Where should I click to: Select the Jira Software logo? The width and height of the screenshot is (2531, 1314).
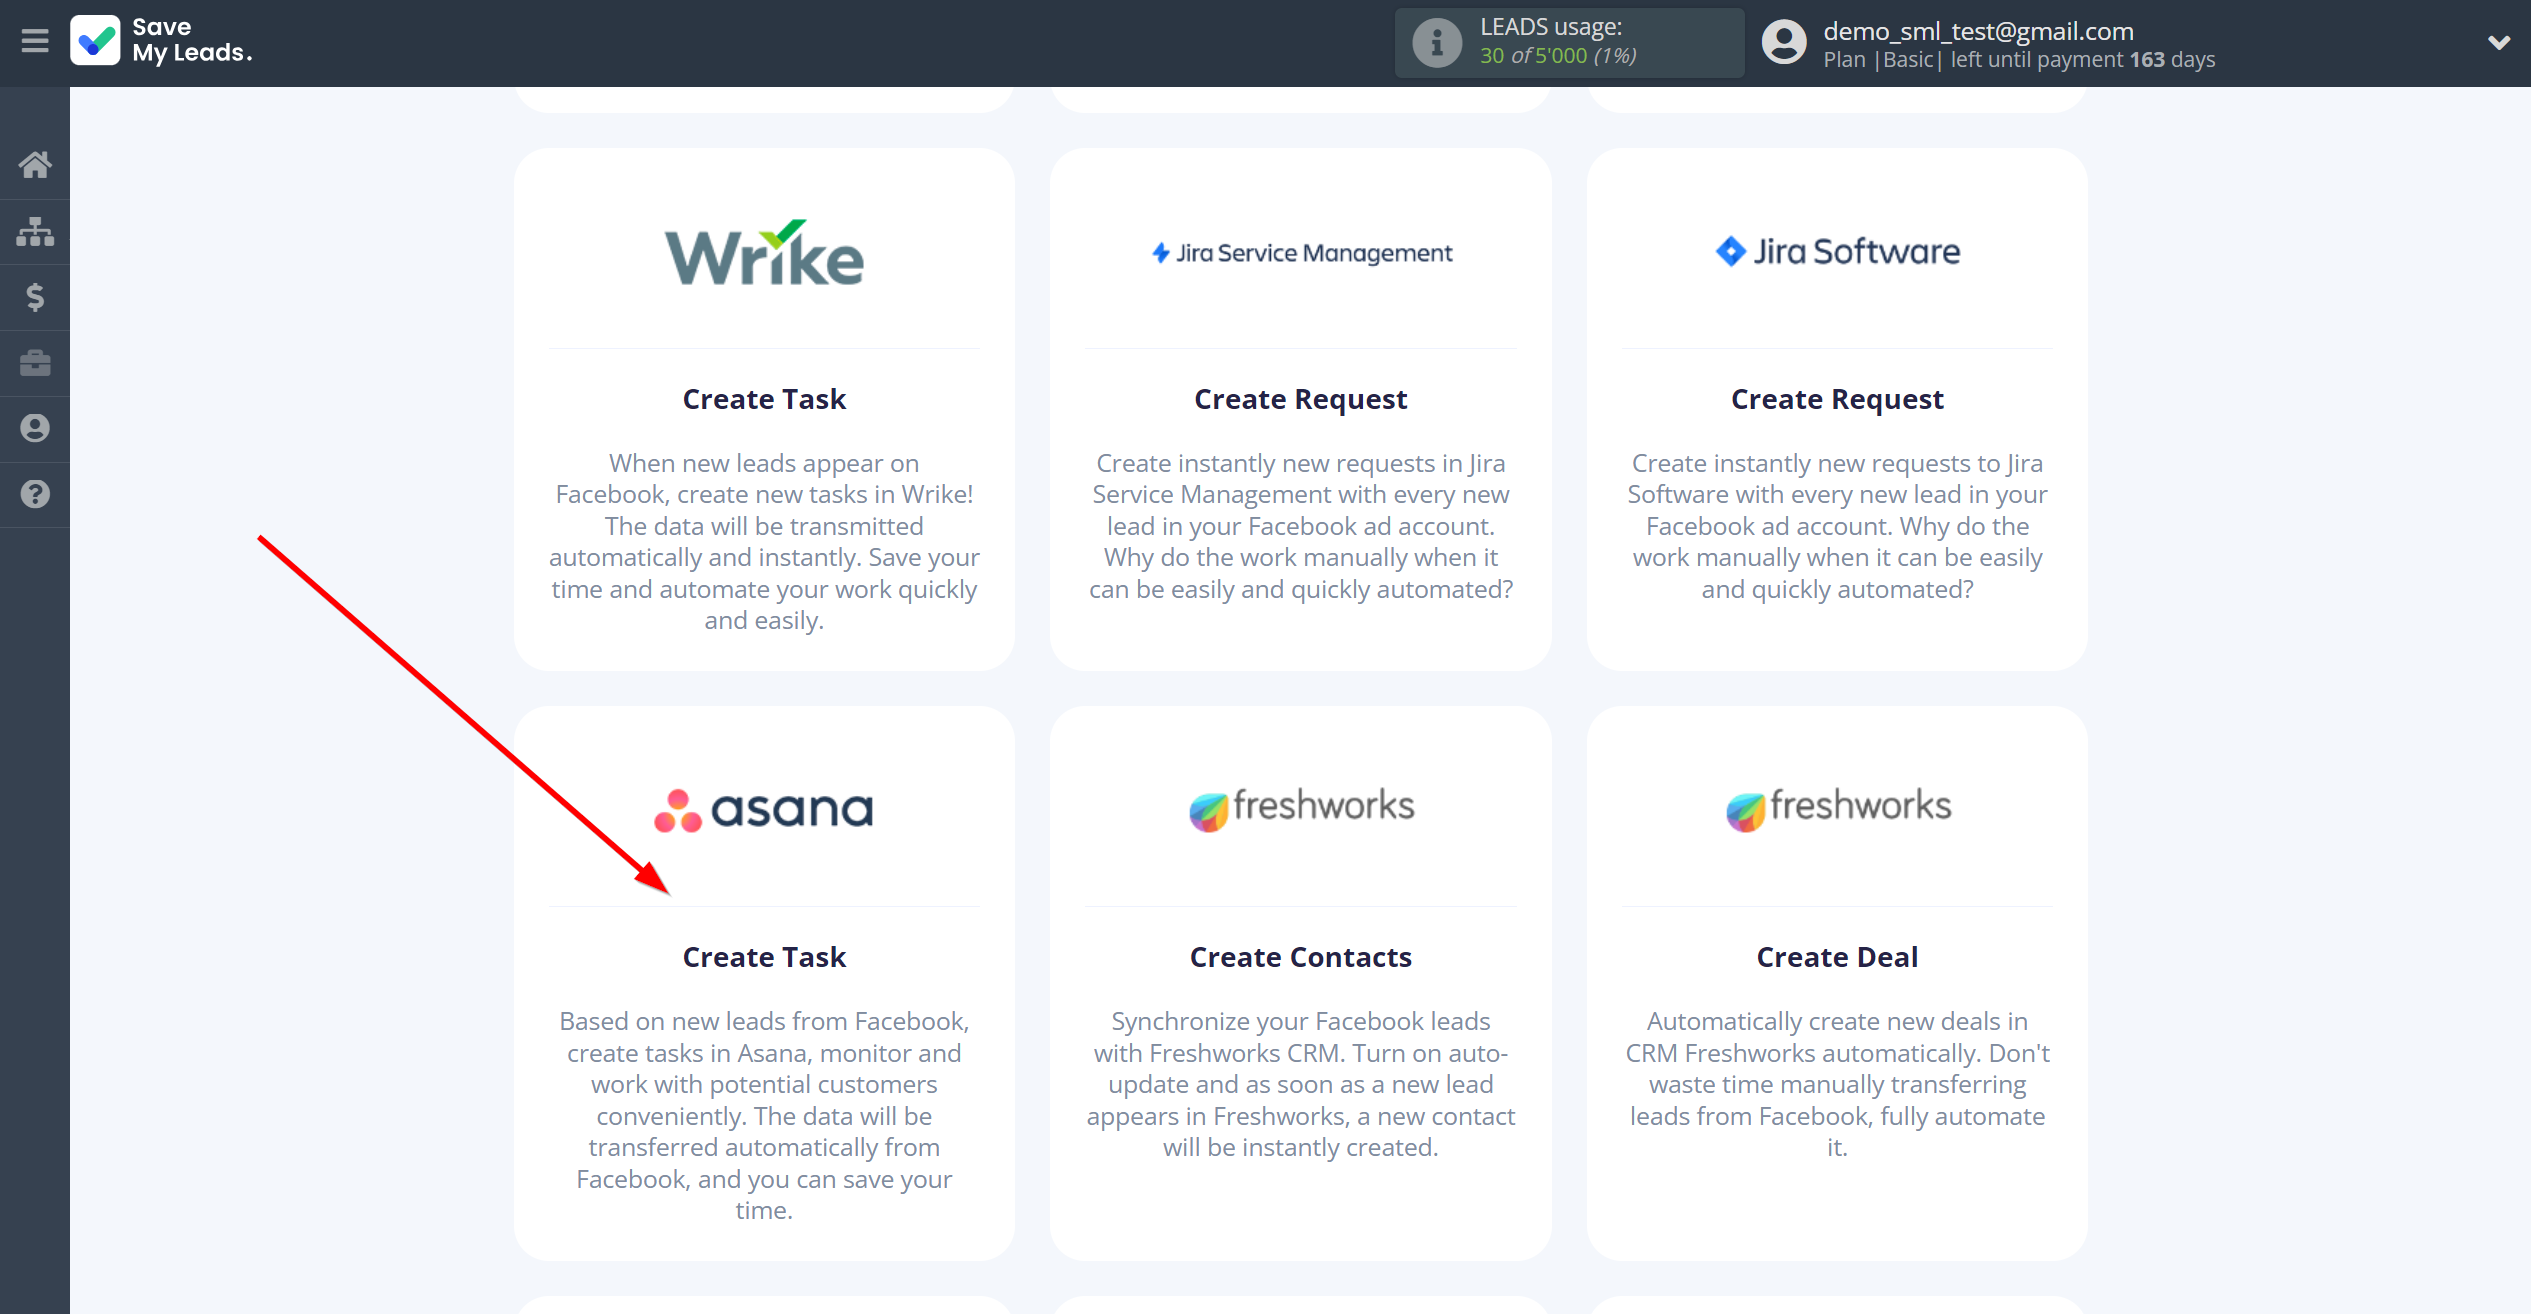point(1837,251)
